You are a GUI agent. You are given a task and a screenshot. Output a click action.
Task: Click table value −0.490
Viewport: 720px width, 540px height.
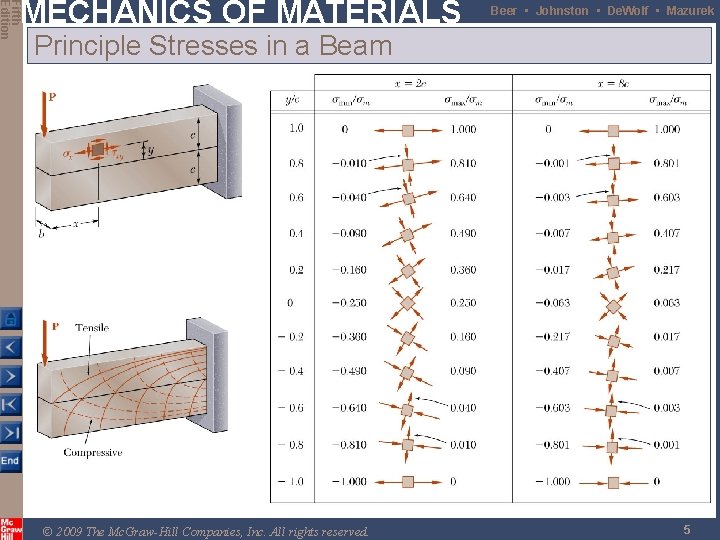click(x=349, y=371)
